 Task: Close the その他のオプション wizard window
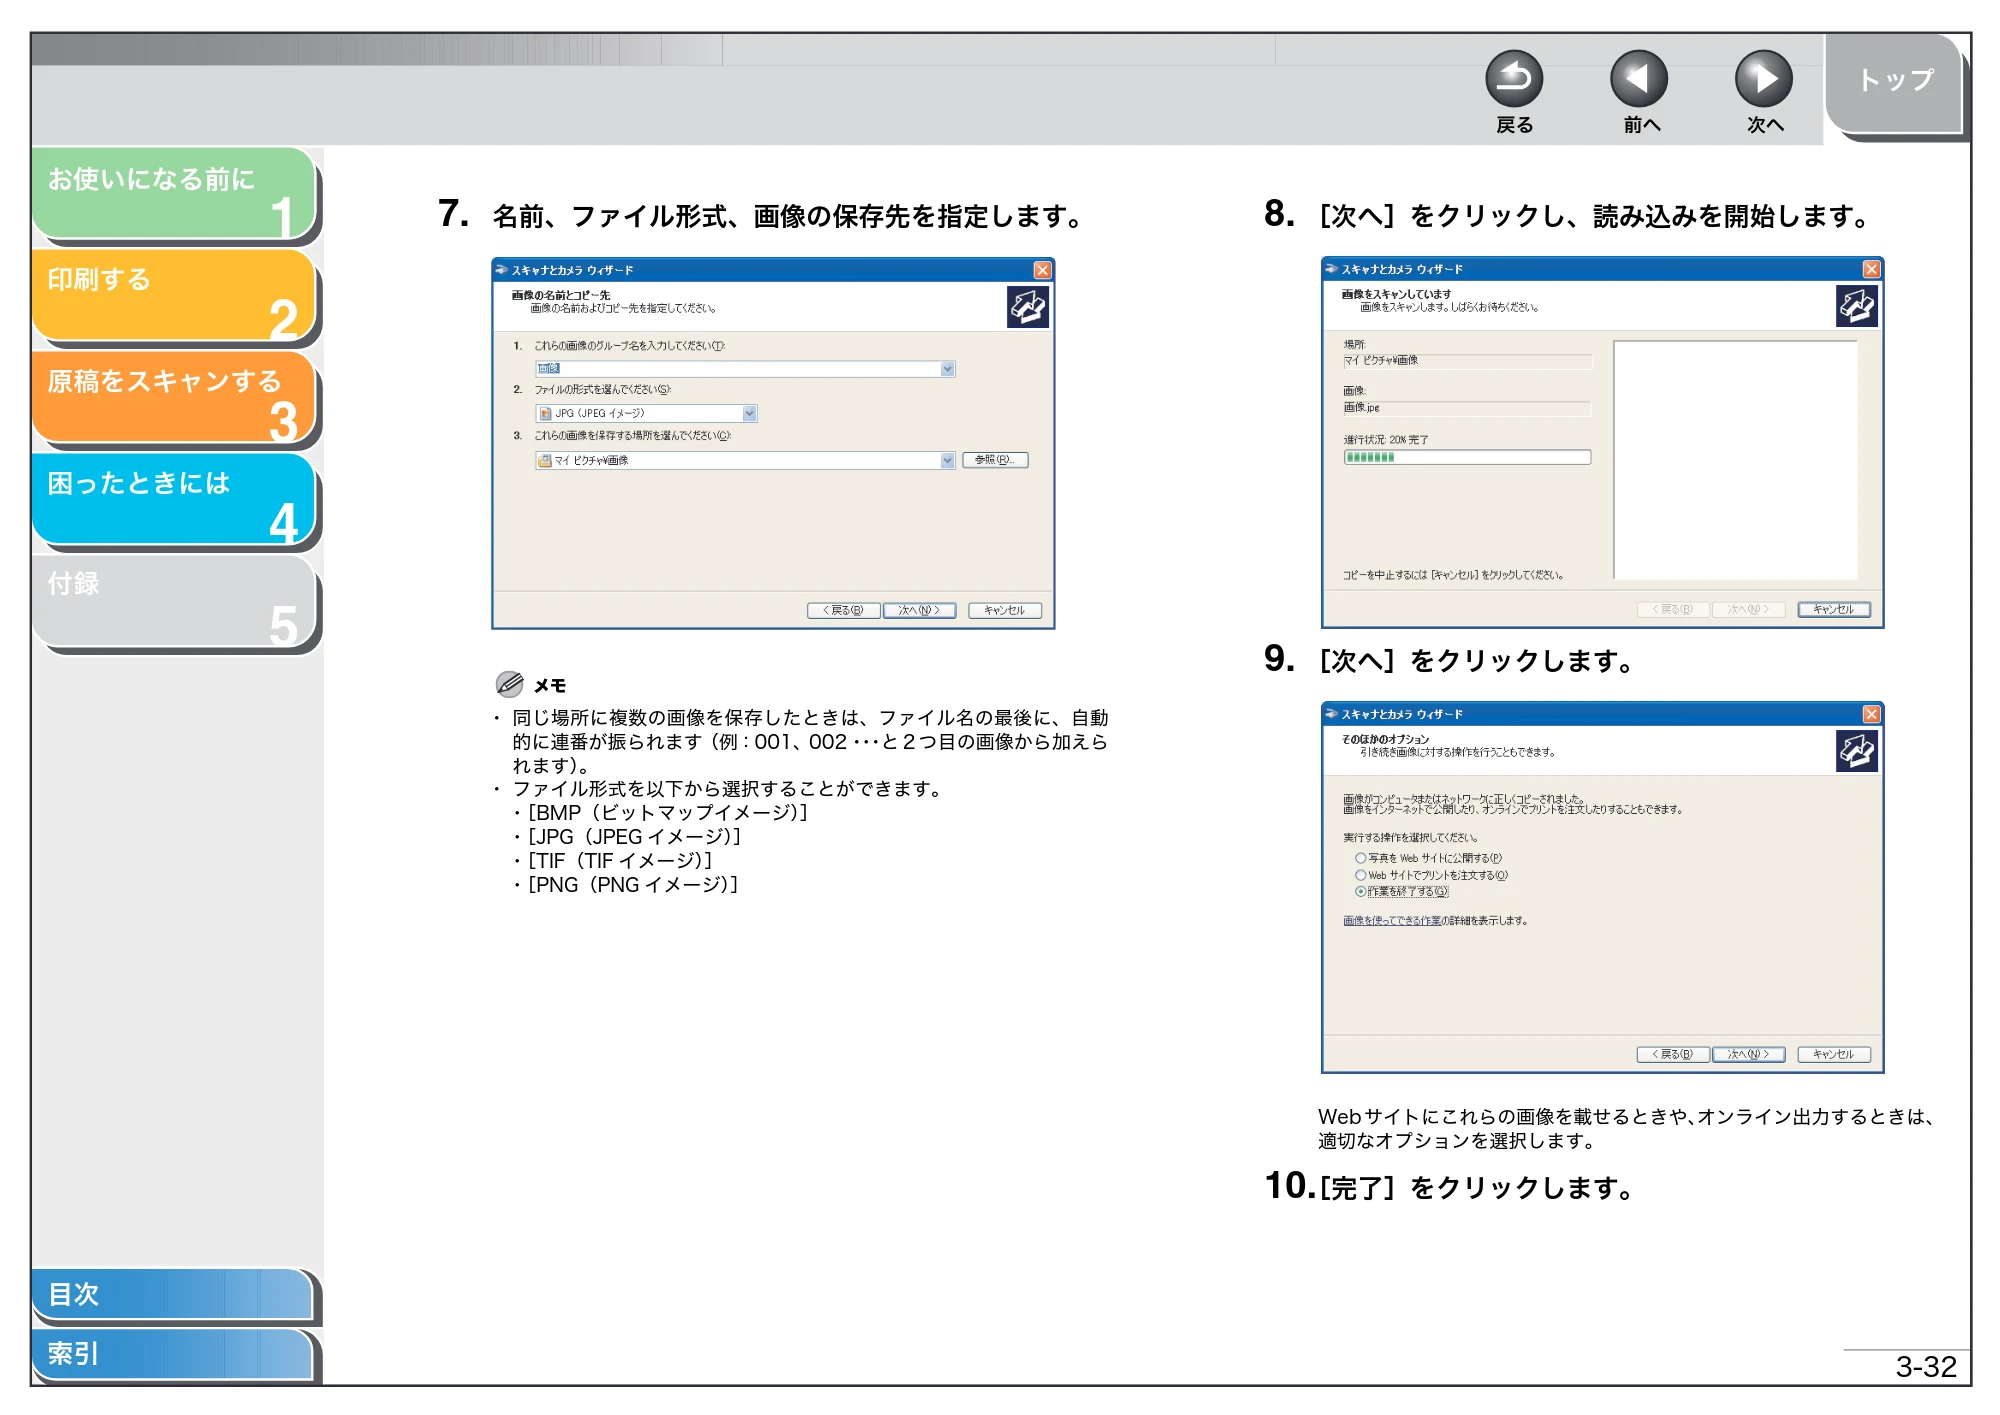click(x=1871, y=714)
